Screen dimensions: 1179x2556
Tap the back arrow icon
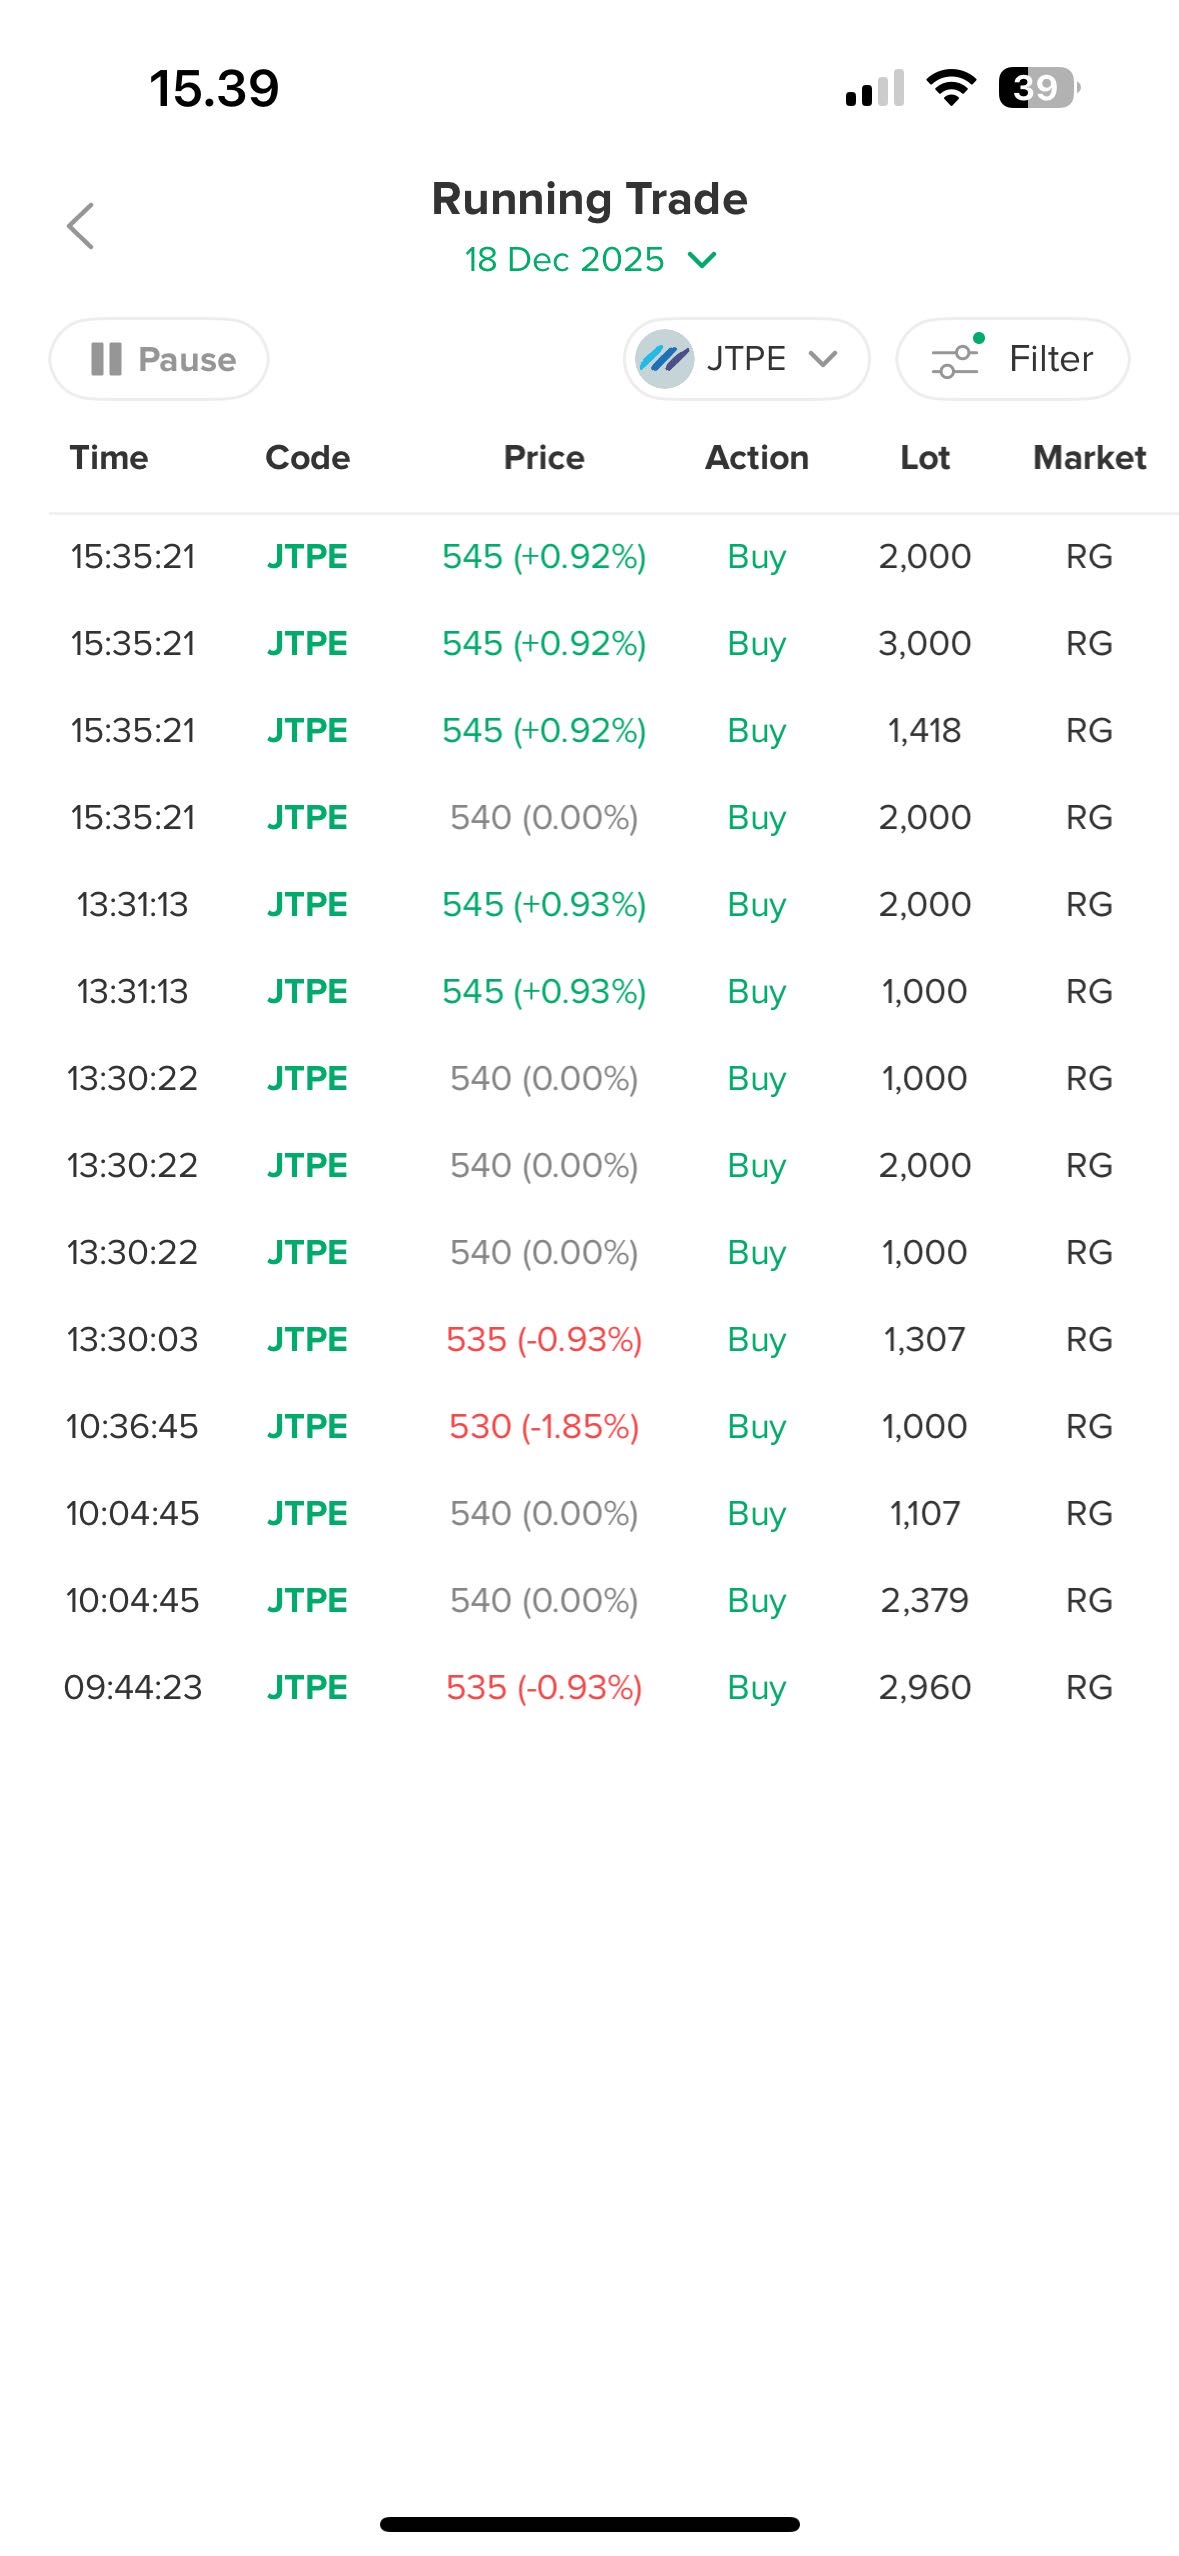pos(81,226)
